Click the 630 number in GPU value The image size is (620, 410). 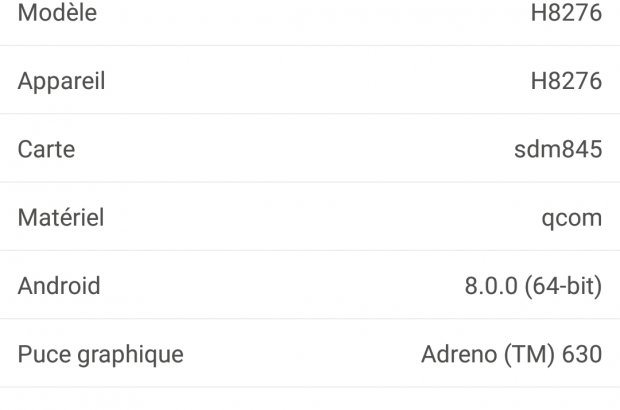(x=584, y=355)
